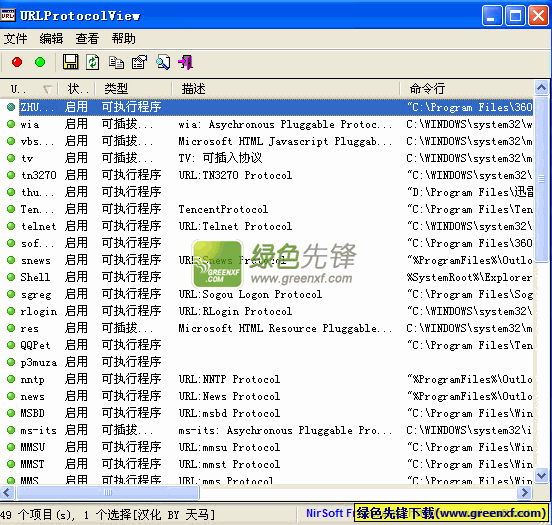Click 'URL:Telnet Protocol' description cell
The height and width of the screenshot is (525, 552).
(x=235, y=226)
